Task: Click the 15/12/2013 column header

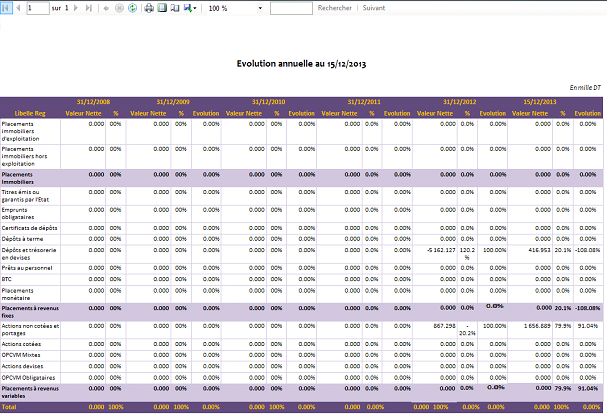Action: [540, 102]
